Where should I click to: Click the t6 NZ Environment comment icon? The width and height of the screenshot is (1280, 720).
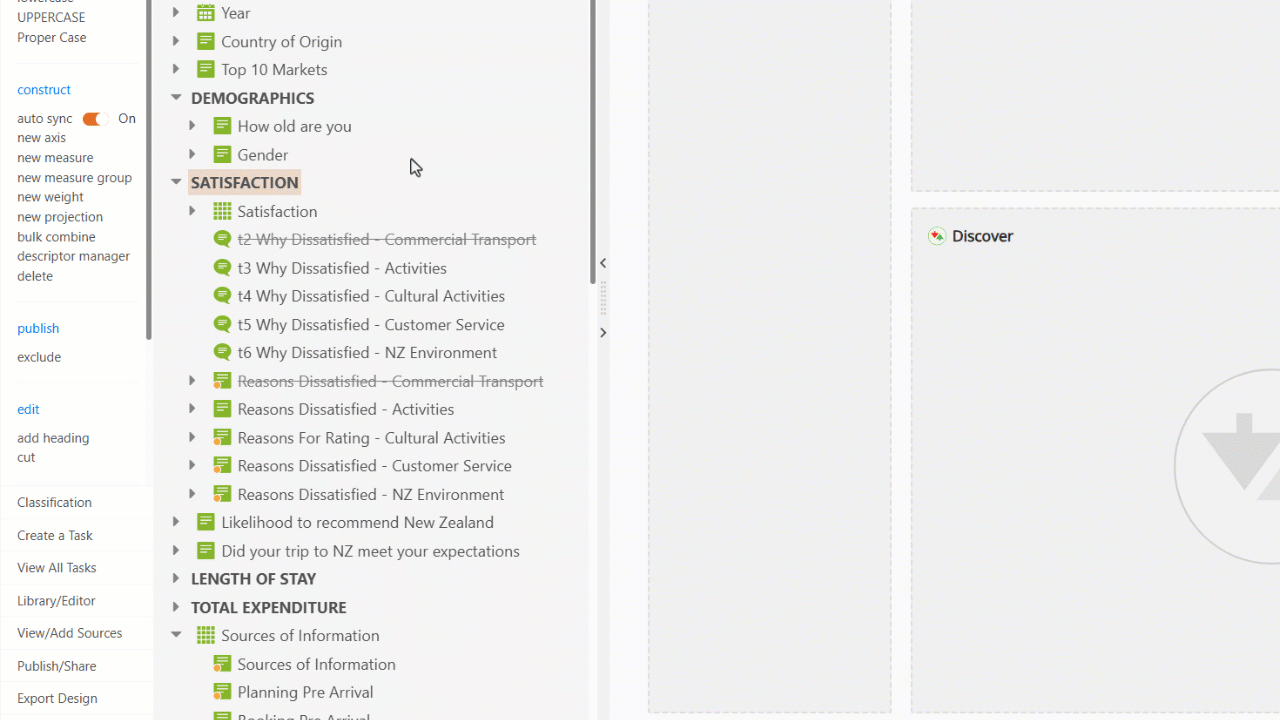click(x=222, y=352)
